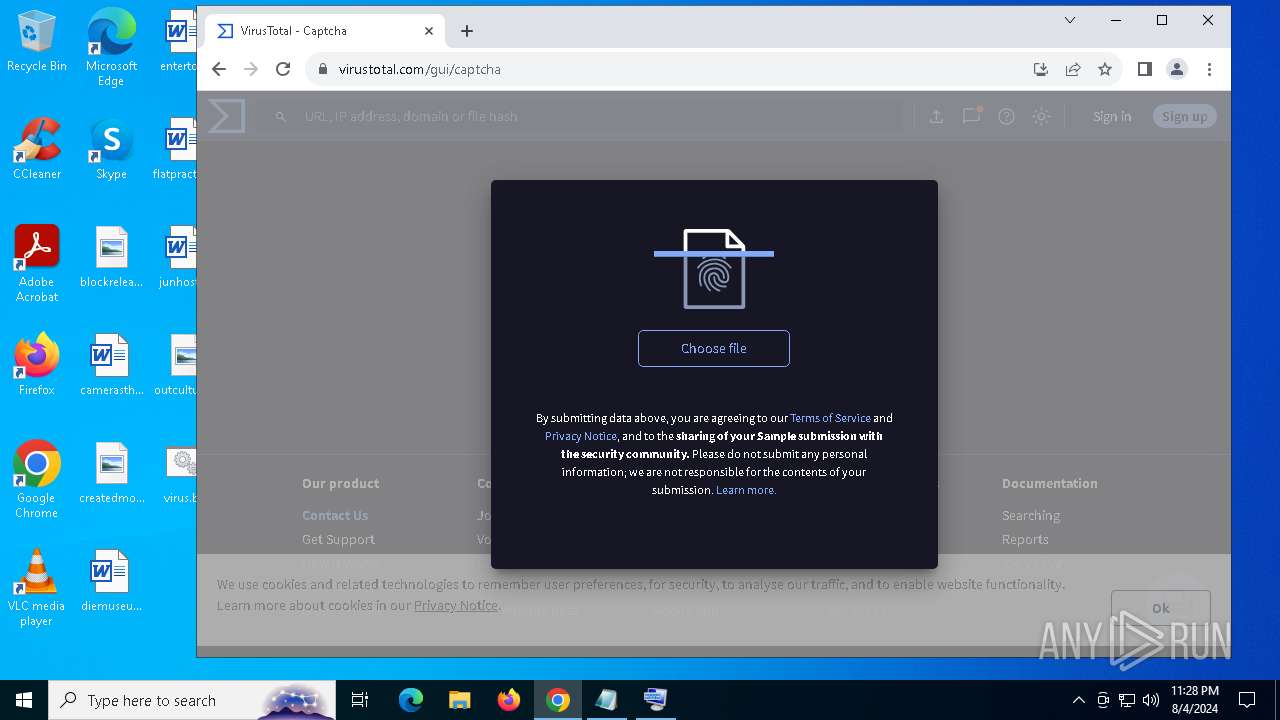
Task: Open Chrome three-dot menu
Action: click(x=1209, y=69)
